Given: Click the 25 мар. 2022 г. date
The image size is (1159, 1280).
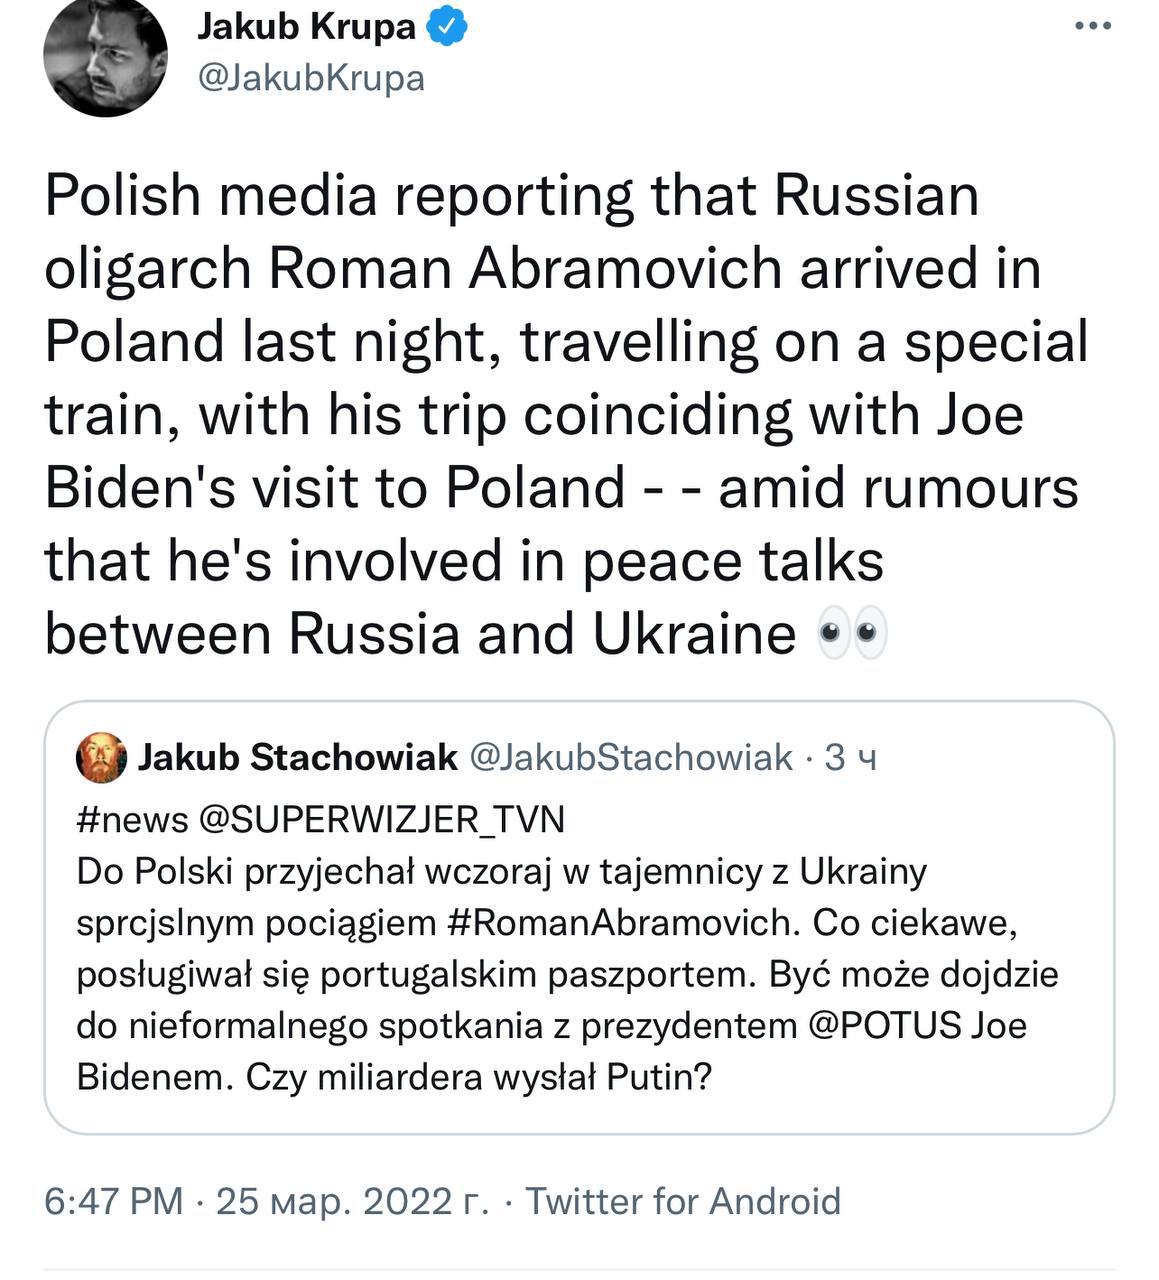Looking at the screenshot, I should coord(352,1200).
